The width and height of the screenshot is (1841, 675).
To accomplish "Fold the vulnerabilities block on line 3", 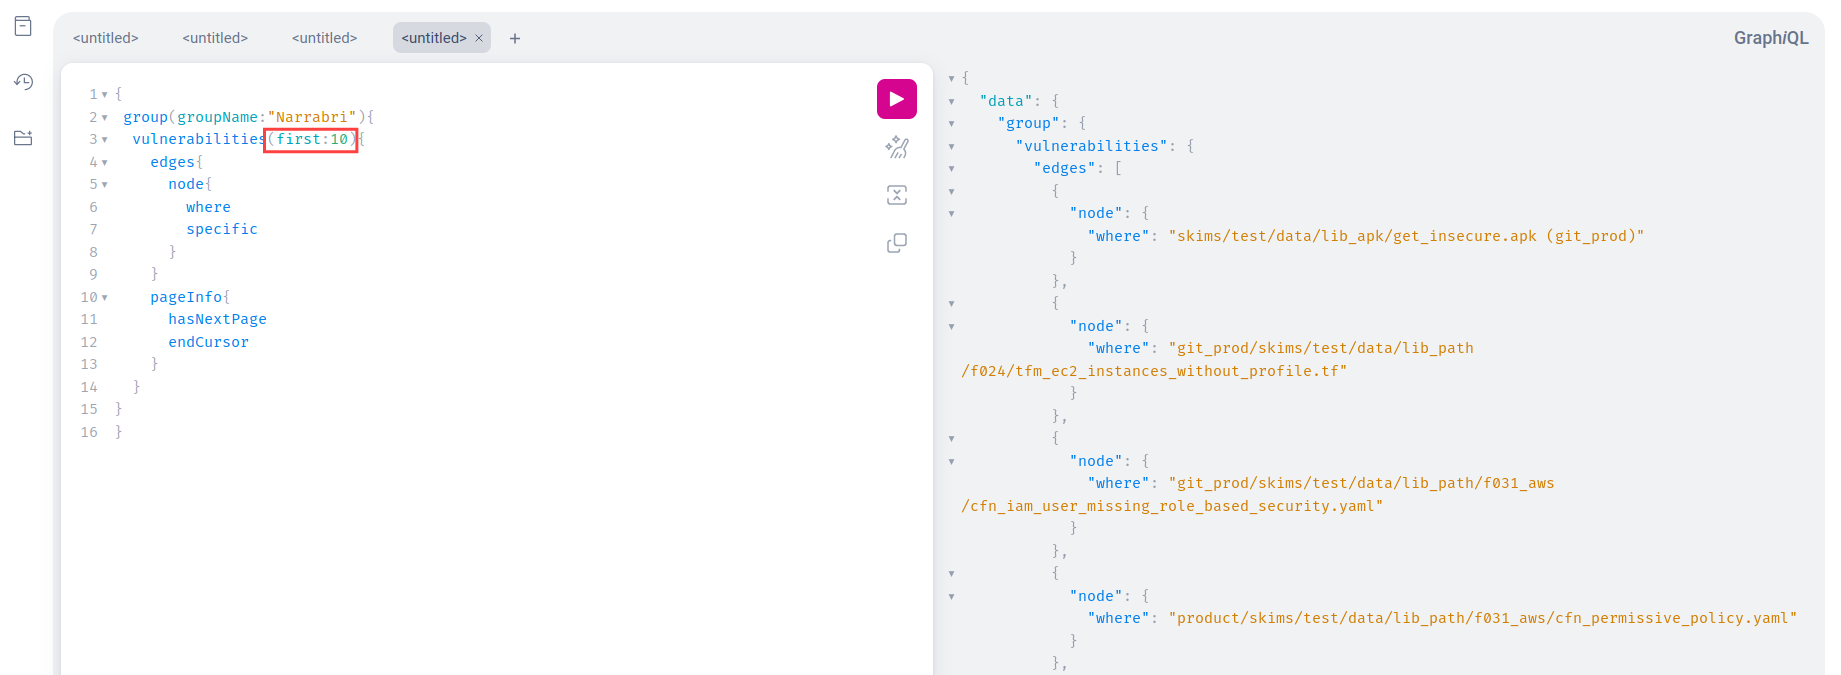I will coord(104,140).
